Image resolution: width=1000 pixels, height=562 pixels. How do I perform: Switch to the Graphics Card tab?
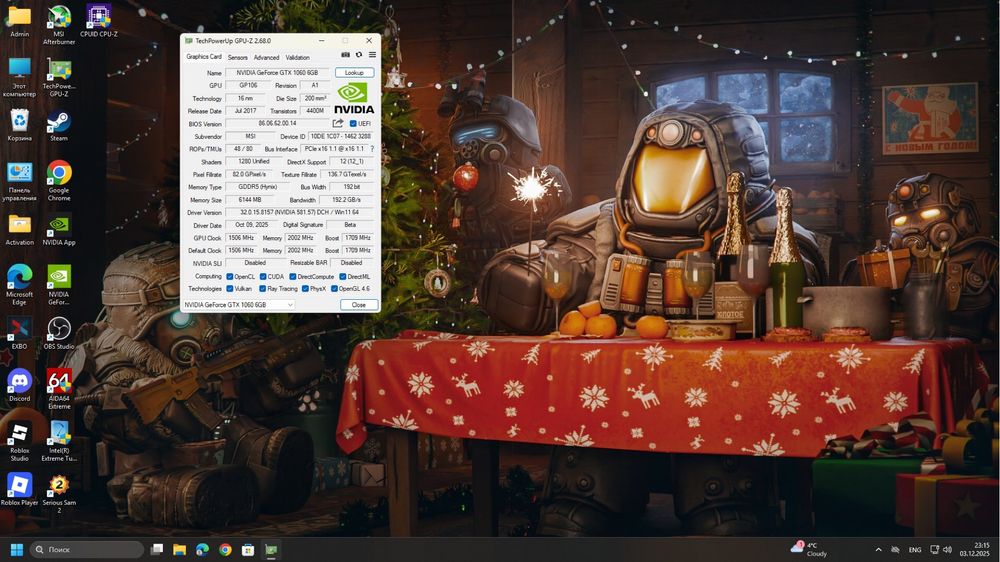[204, 57]
